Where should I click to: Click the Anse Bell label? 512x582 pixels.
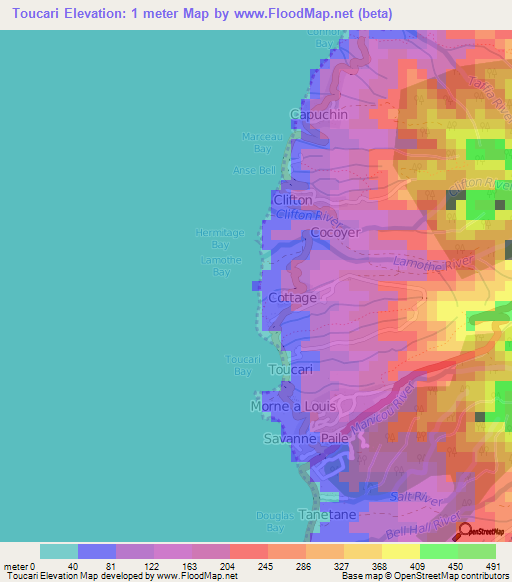[254, 170]
